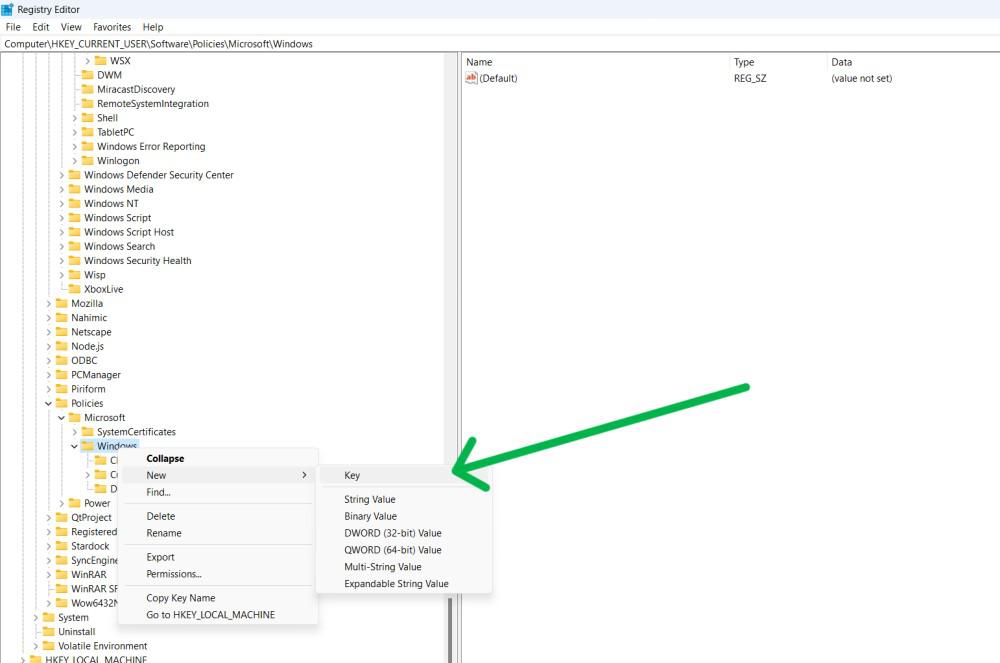This screenshot has height=663, width=1000.
Task: Collapse the Microsoft key under Policies
Action: [x=61, y=418]
